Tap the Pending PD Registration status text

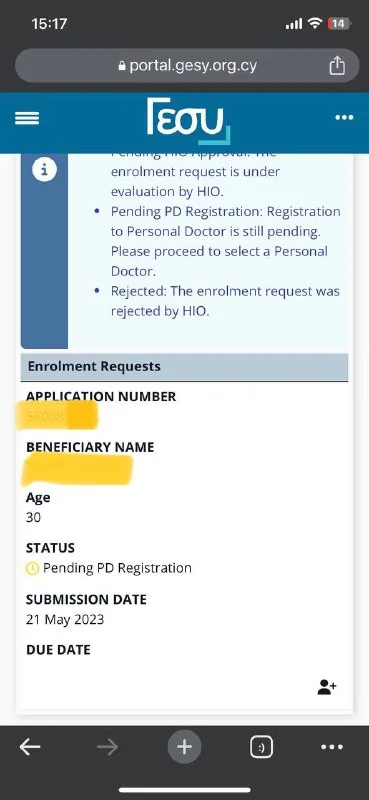point(117,568)
